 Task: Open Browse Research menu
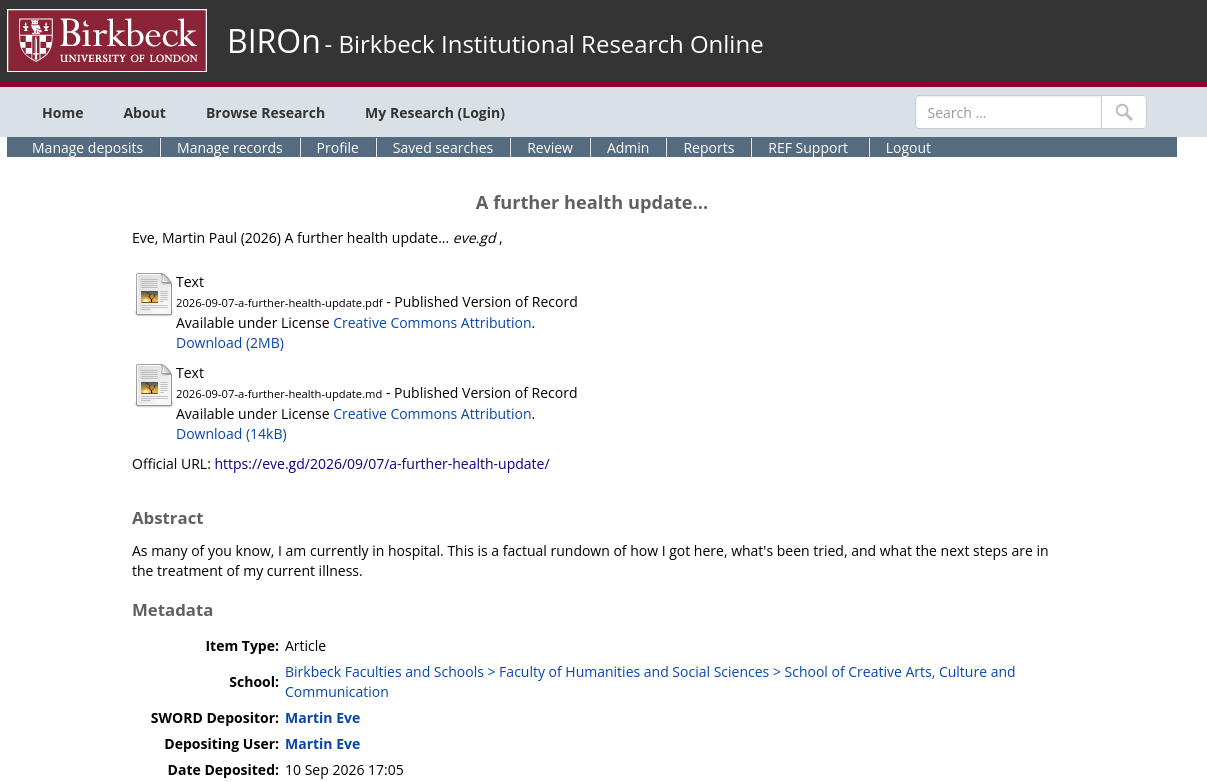265,113
